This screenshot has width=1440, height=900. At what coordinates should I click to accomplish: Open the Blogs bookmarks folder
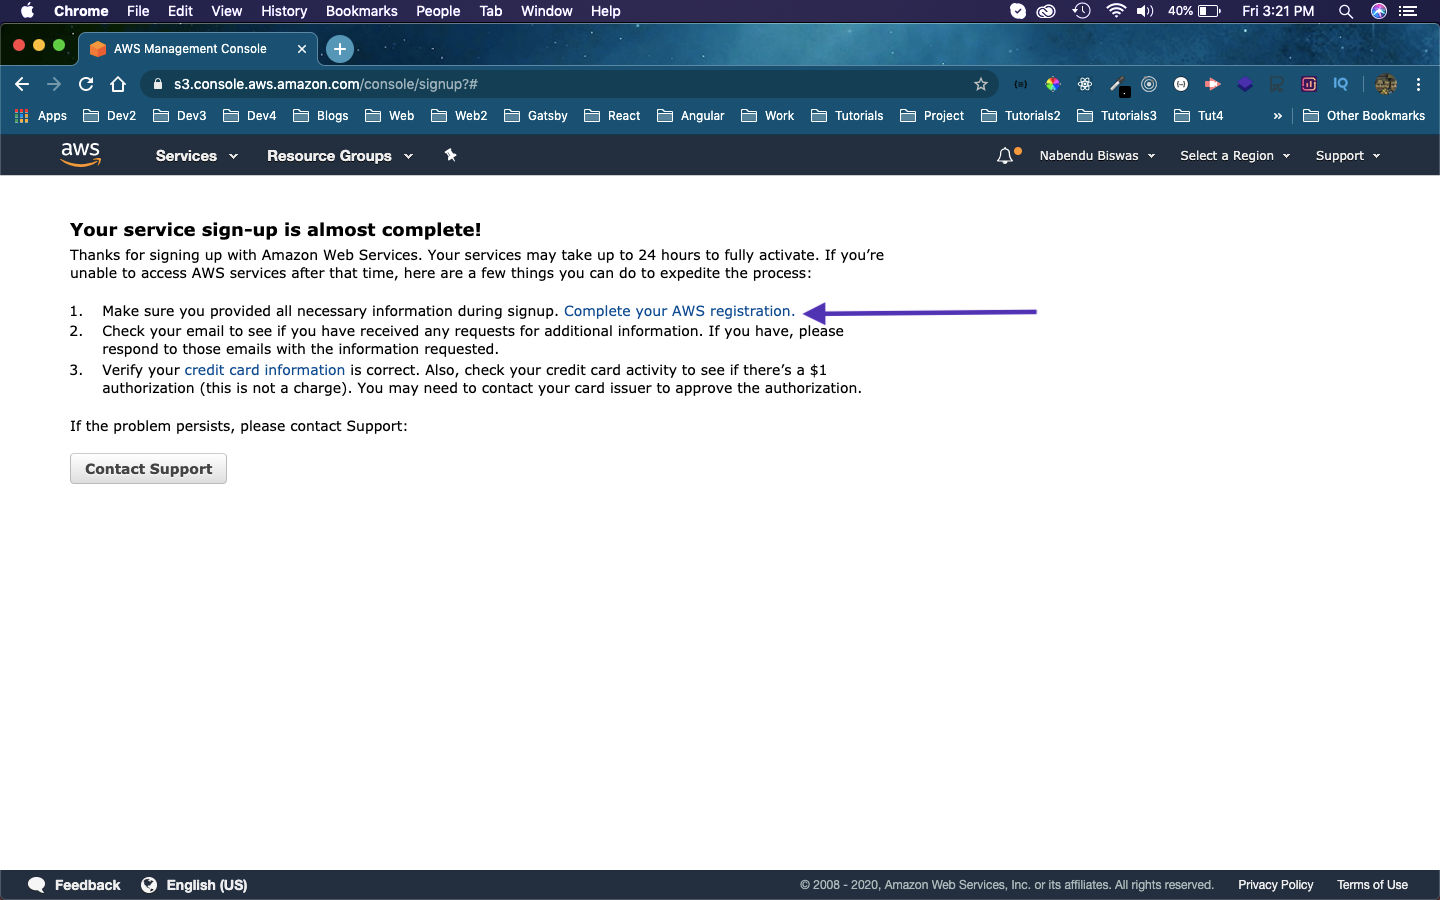[321, 116]
